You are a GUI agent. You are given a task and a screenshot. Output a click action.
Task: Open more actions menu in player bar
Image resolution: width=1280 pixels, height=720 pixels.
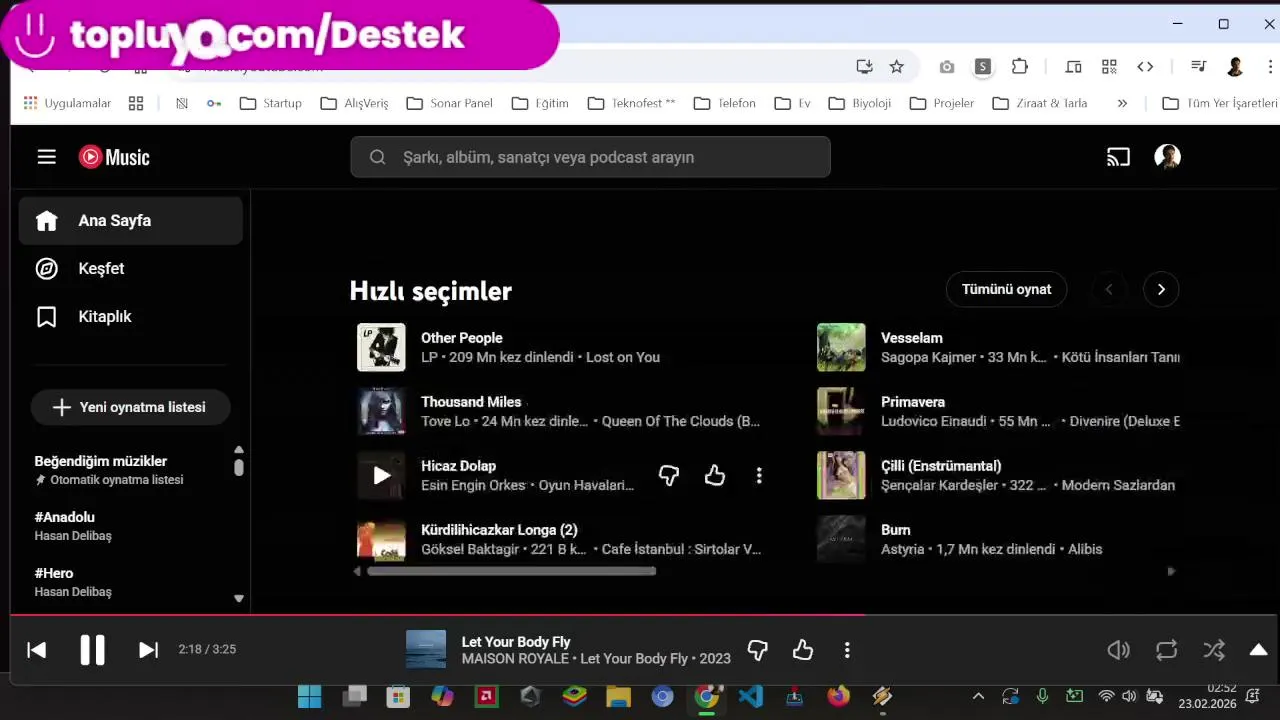tap(847, 650)
